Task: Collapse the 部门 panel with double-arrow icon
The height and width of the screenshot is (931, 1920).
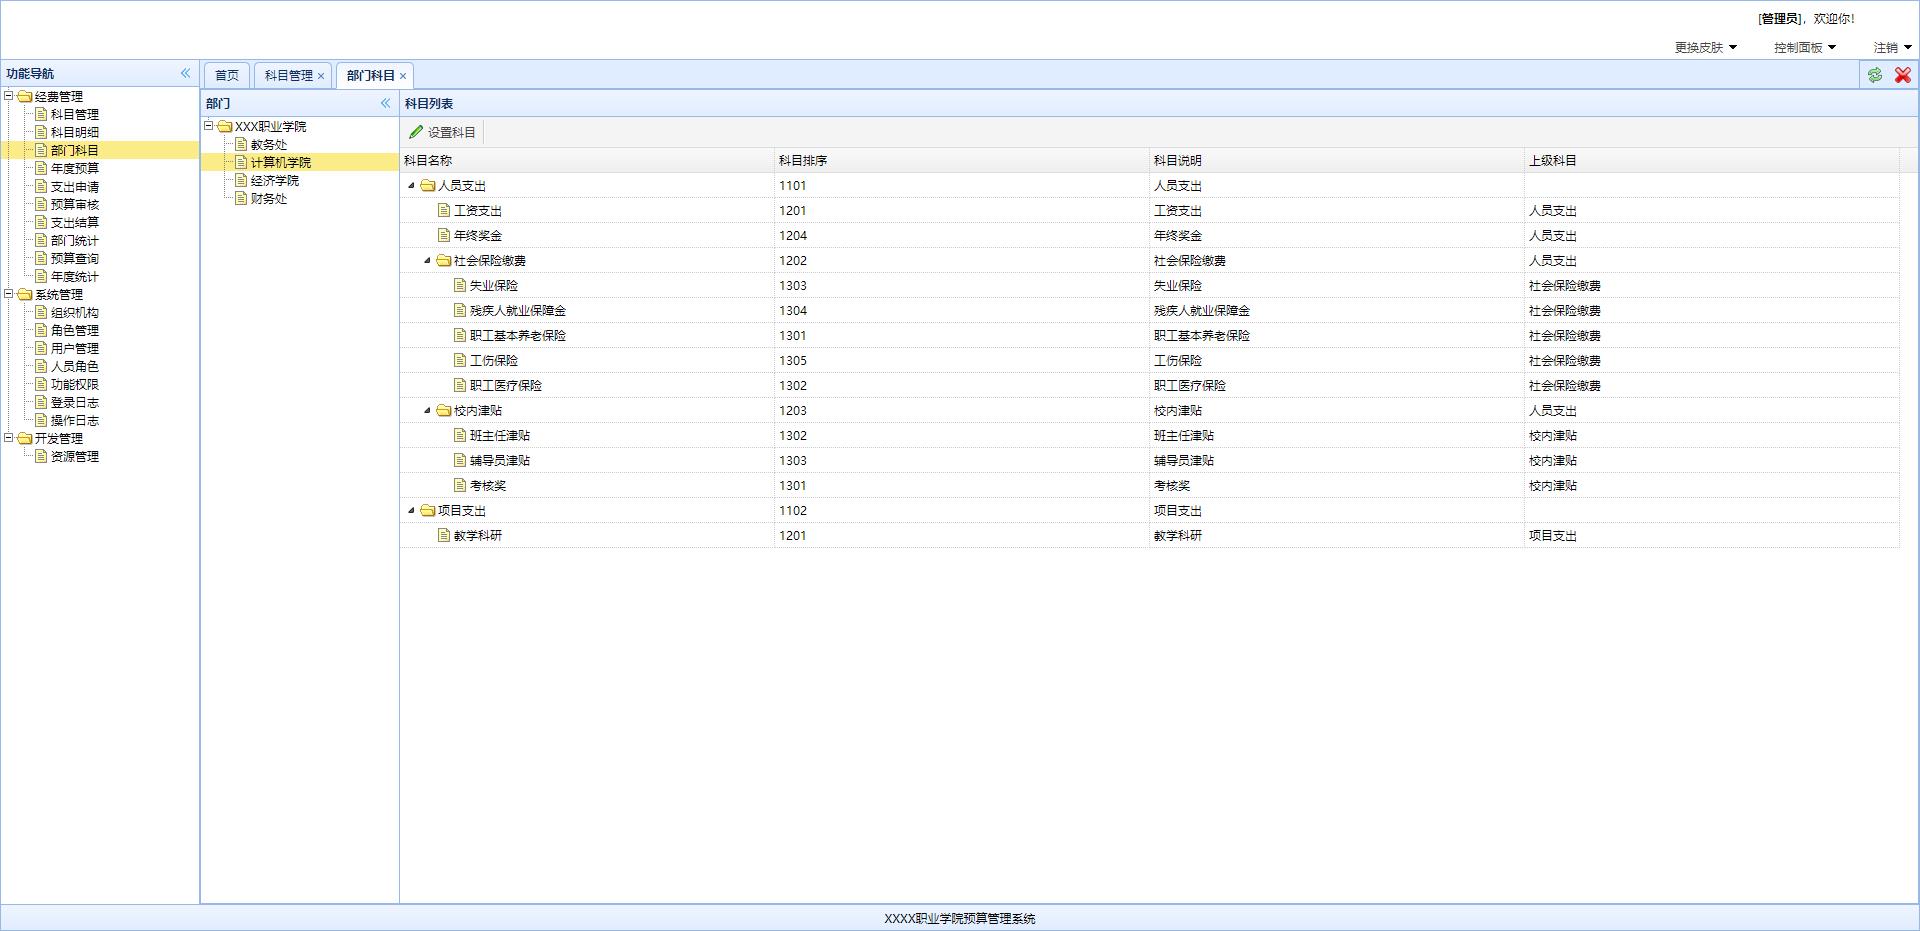Action: [385, 103]
